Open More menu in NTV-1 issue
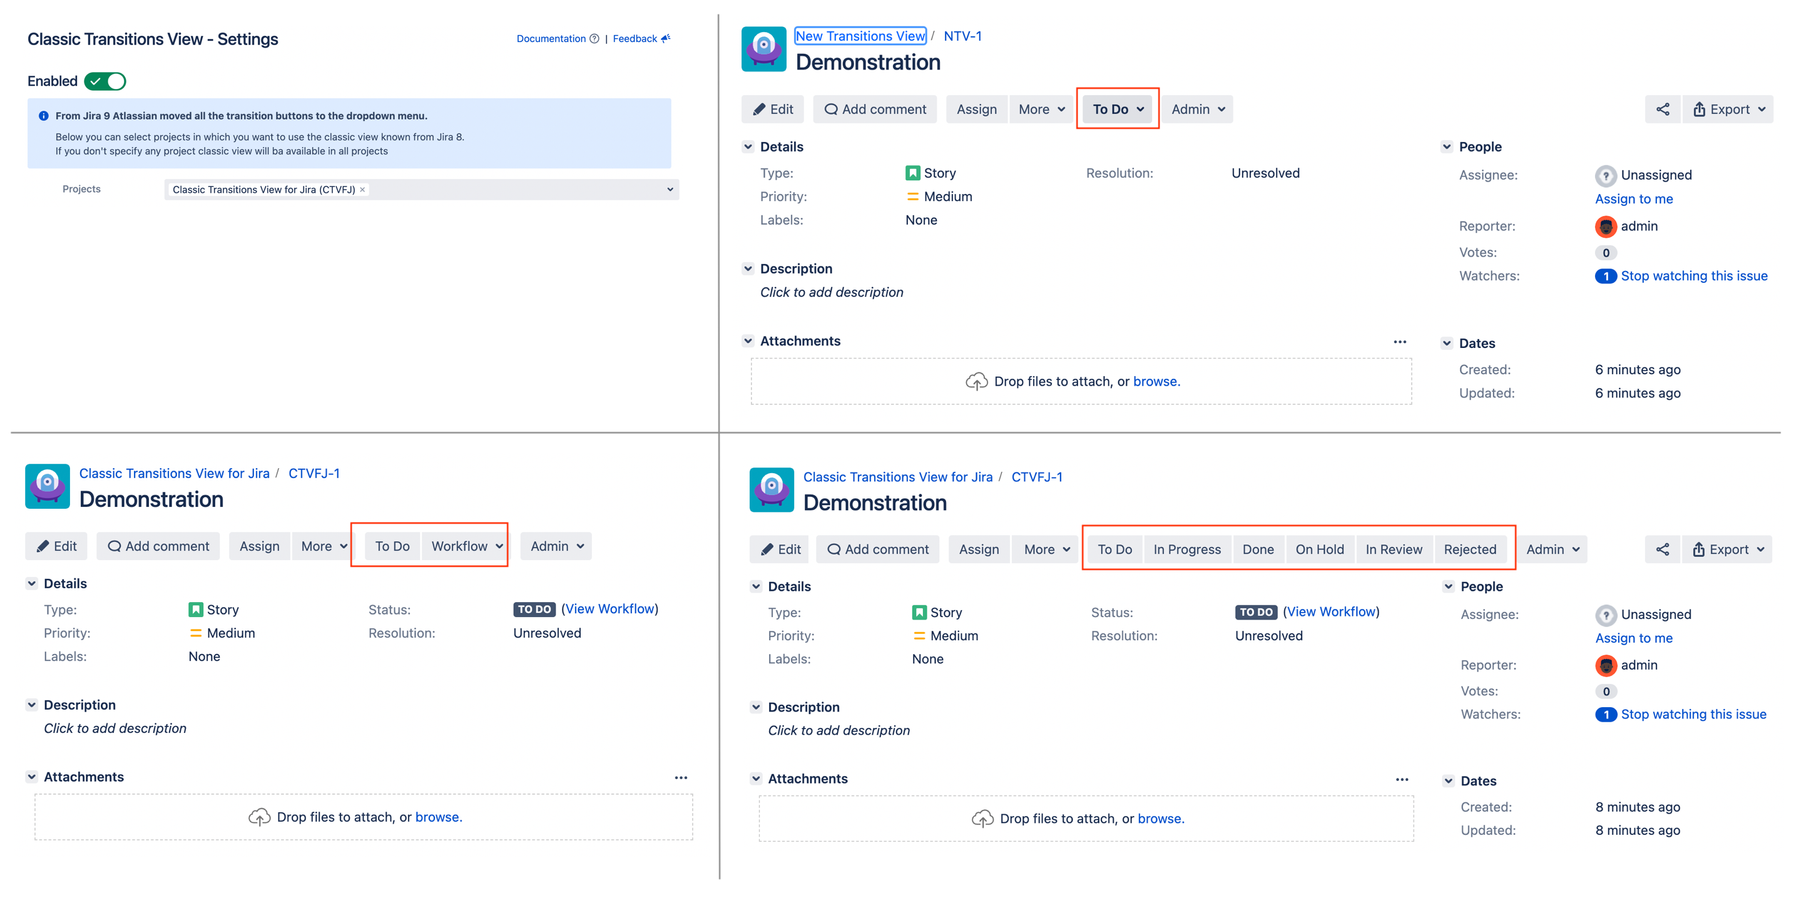Viewport: 1799px width, 900px height. [x=1041, y=109]
